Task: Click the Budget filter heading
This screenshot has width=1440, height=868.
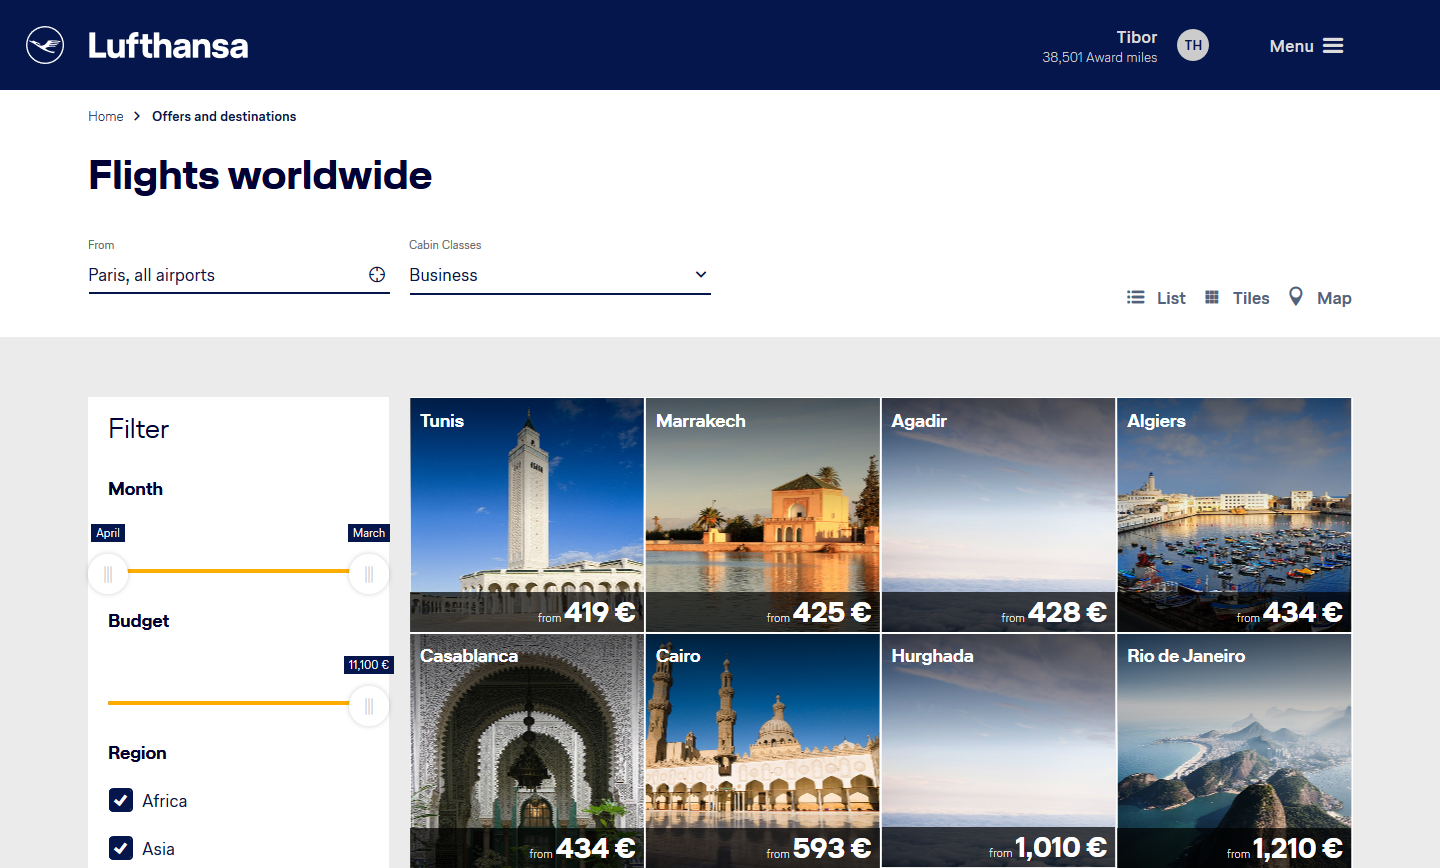Action: [138, 621]
